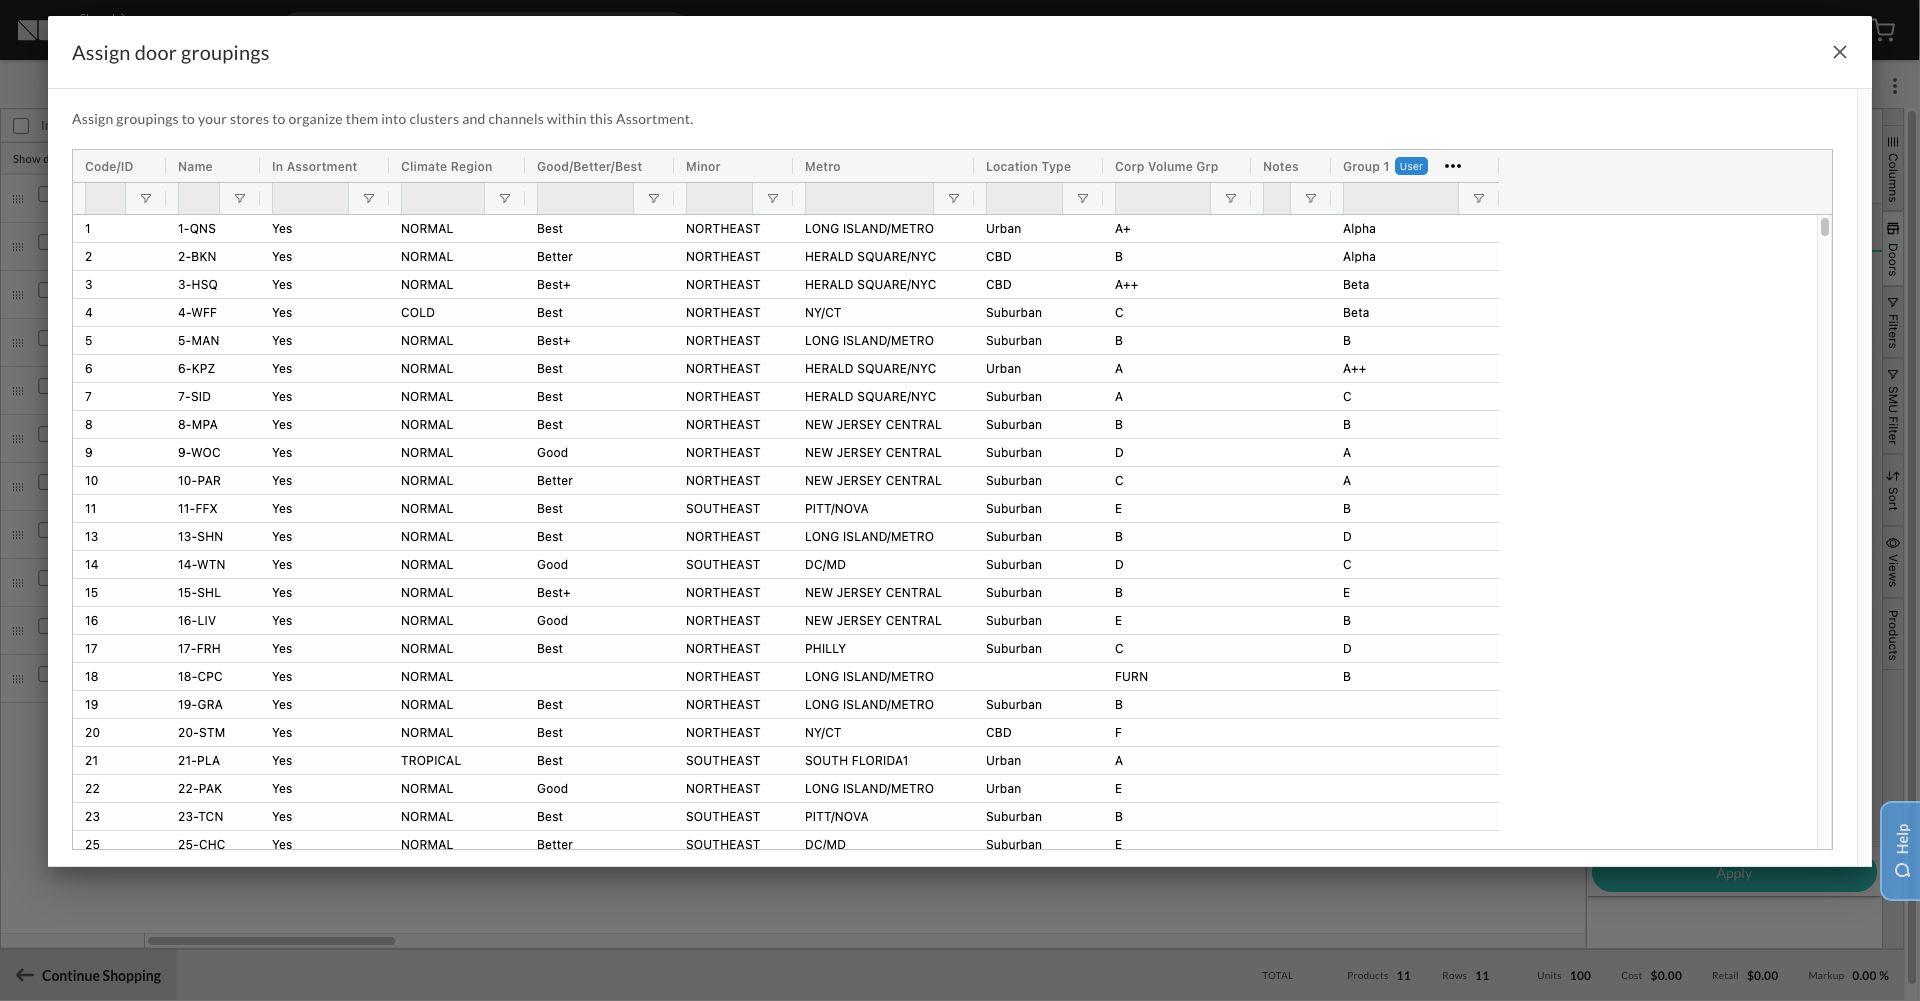
Task: Click the Group 1 column filter icon
Action: click(1479, 199)
